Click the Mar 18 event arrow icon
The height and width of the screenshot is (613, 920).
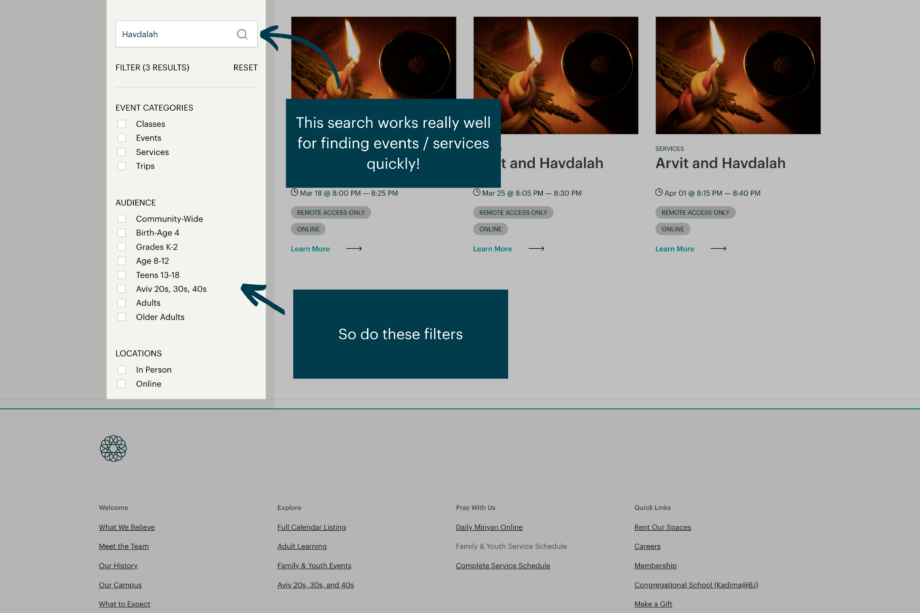point(354,249)
